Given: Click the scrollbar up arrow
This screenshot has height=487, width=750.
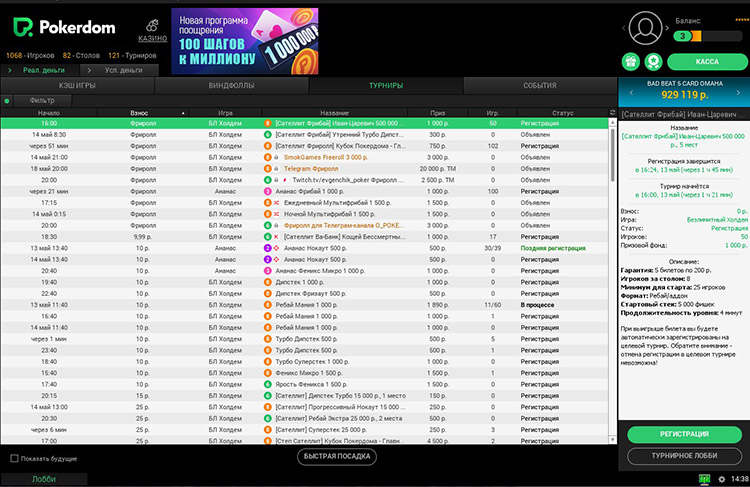Looking at the screenshot, I should [613, 122].
